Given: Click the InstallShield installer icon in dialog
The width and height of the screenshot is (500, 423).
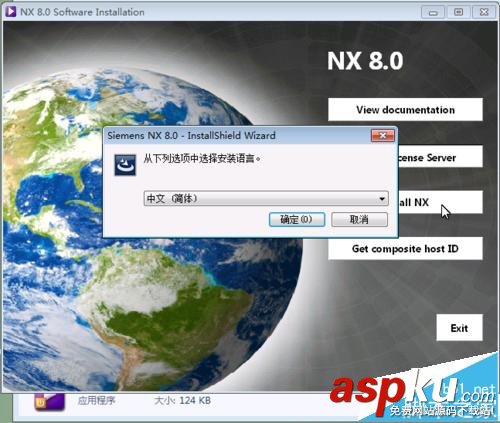Looking at the screenshot, I should (x=125, y=165).
